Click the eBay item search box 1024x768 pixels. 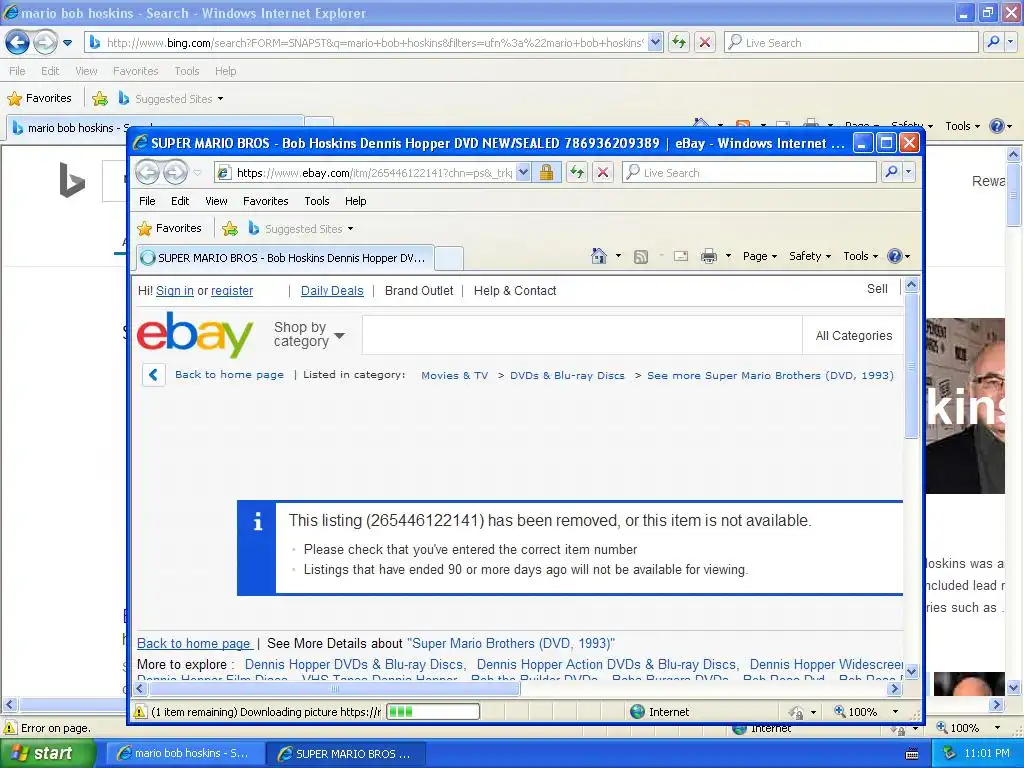(x=582, y=335)
